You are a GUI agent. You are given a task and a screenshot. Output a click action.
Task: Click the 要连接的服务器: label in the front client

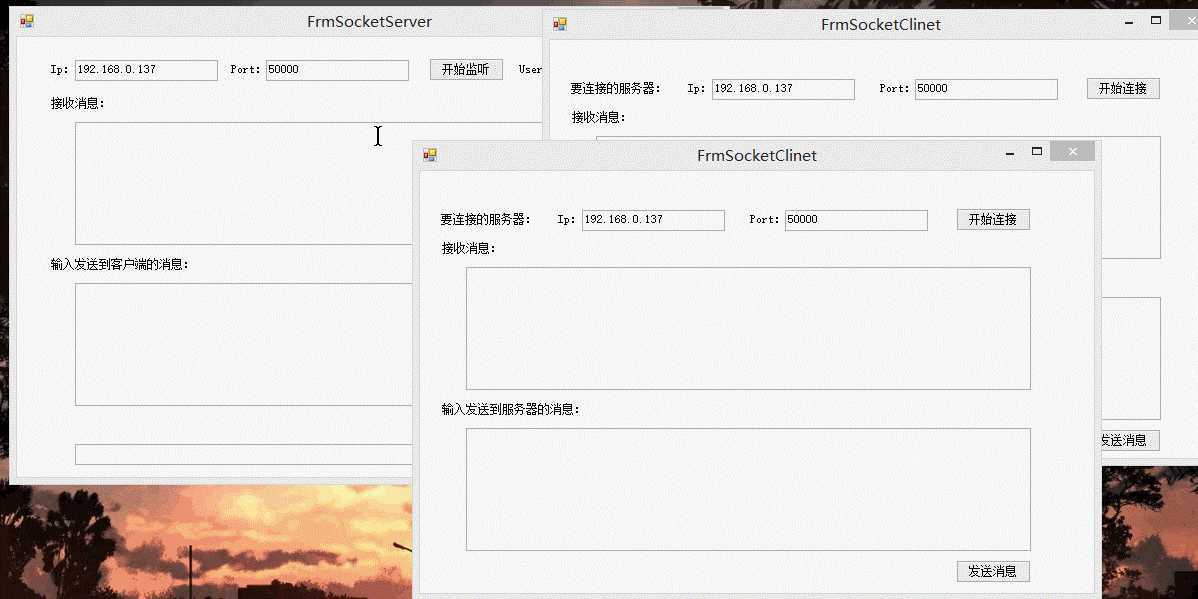point(485,219)
